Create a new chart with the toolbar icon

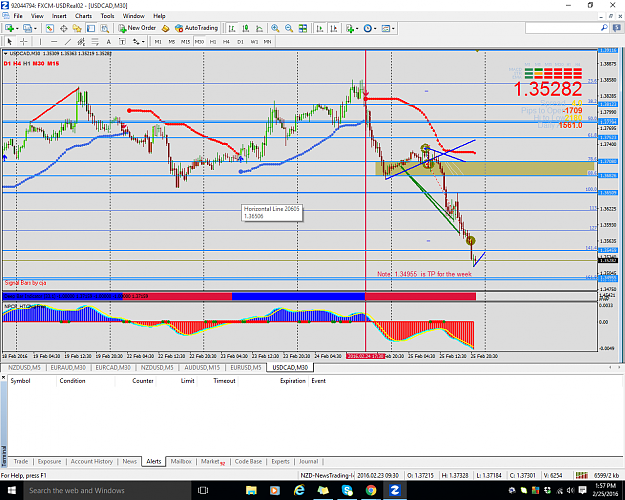9,28
